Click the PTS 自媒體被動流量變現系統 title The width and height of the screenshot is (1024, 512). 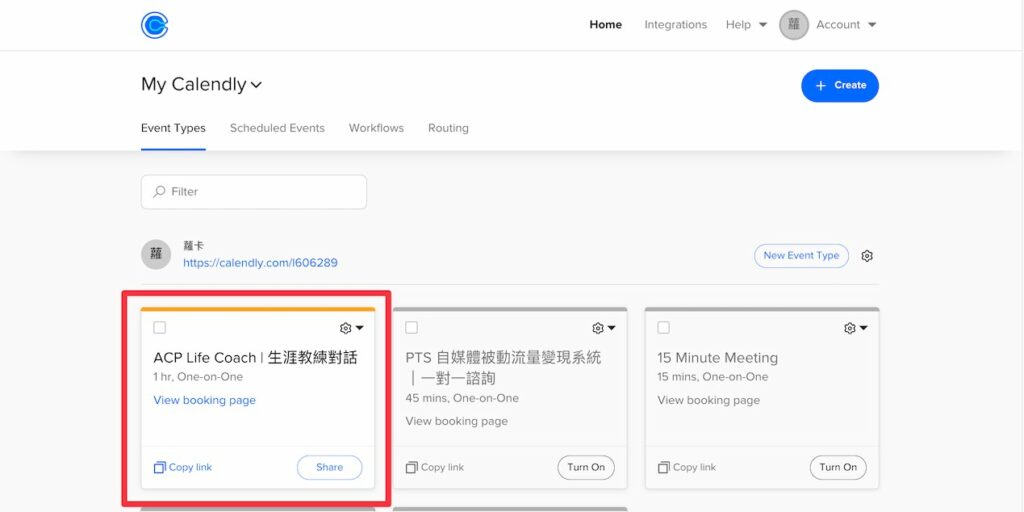504,368
